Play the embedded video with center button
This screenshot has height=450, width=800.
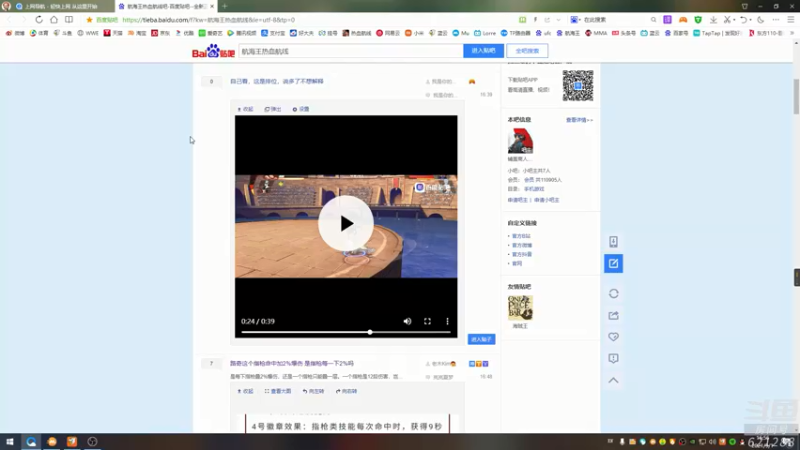(346, 223)
